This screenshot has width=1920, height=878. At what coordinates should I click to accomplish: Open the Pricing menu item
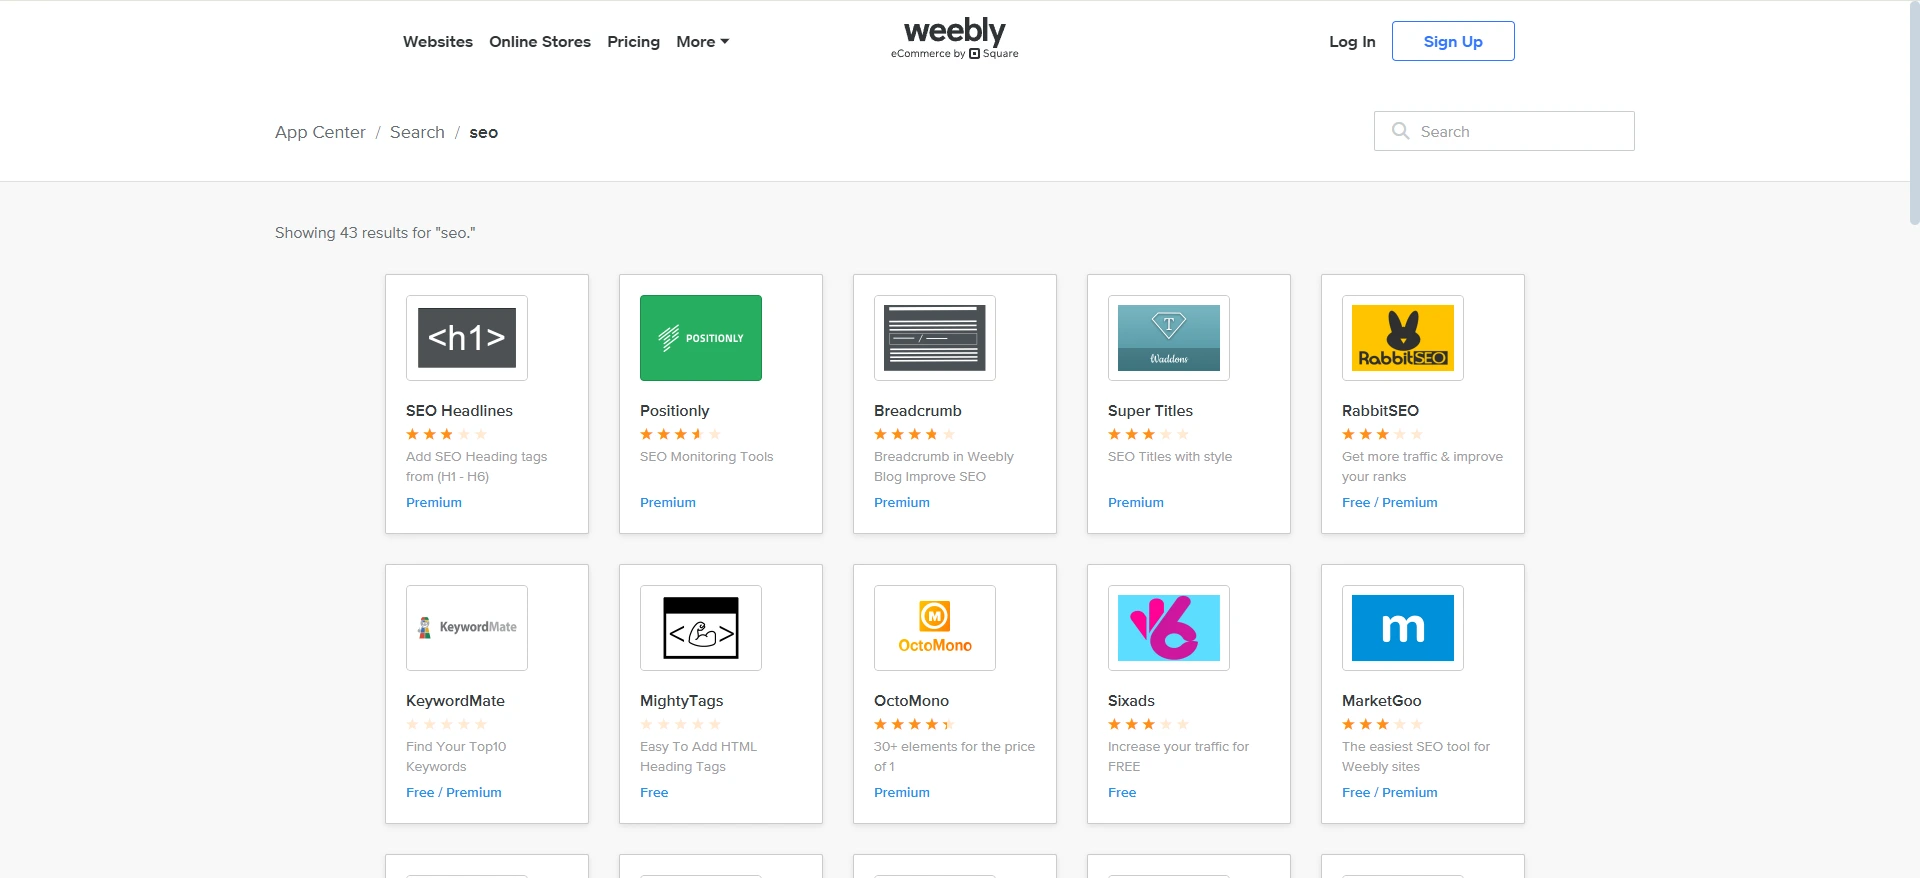pos(633,42)
